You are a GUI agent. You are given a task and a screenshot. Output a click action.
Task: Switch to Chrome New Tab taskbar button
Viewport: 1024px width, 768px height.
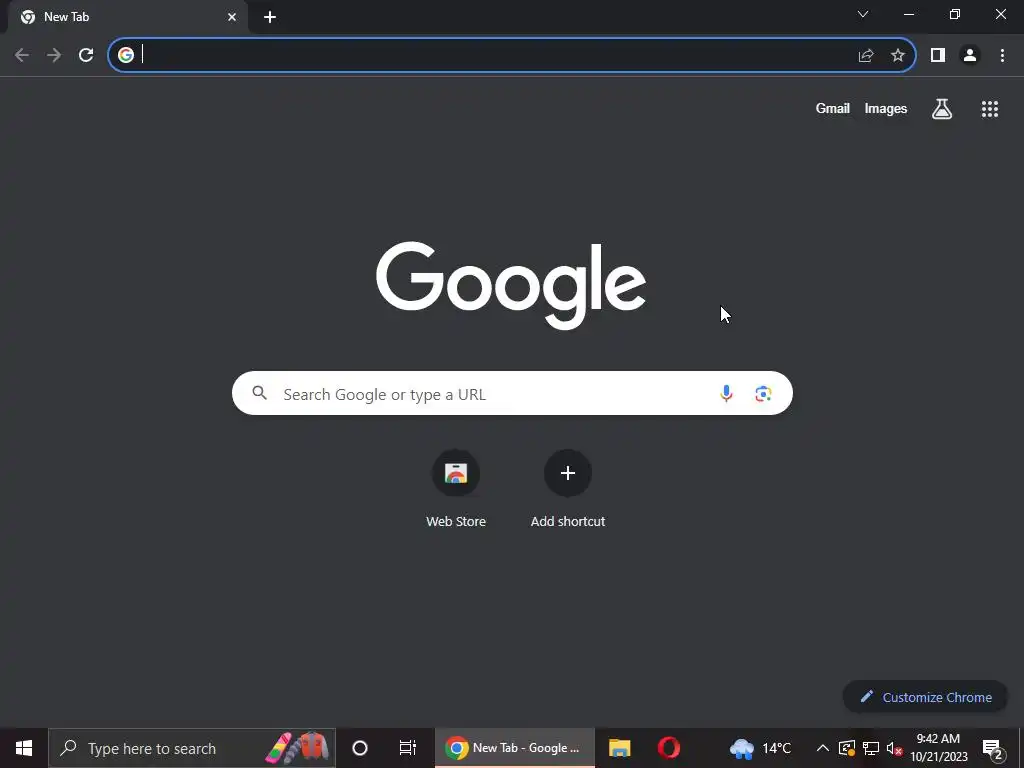(x=515, y=748)
